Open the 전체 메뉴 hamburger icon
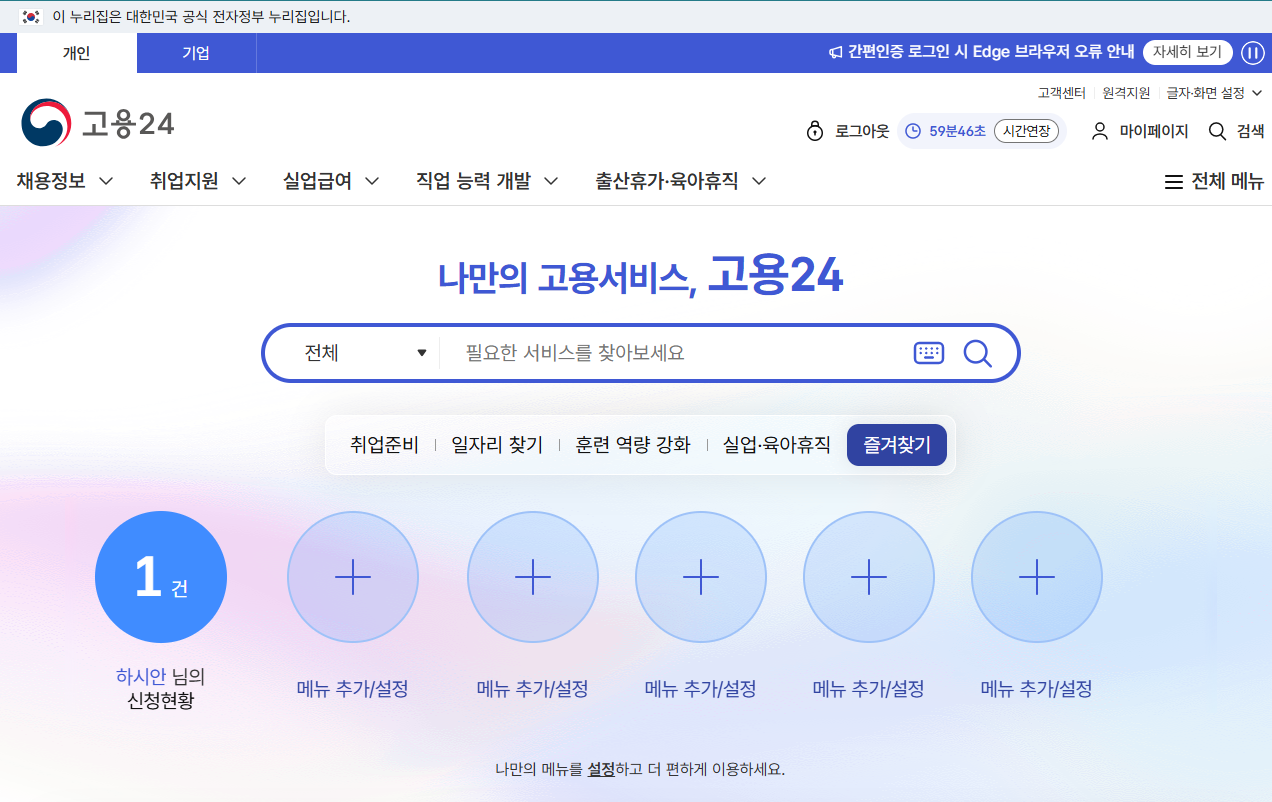This screenshot has height=802, width=1272. [x=1174, y=182]
